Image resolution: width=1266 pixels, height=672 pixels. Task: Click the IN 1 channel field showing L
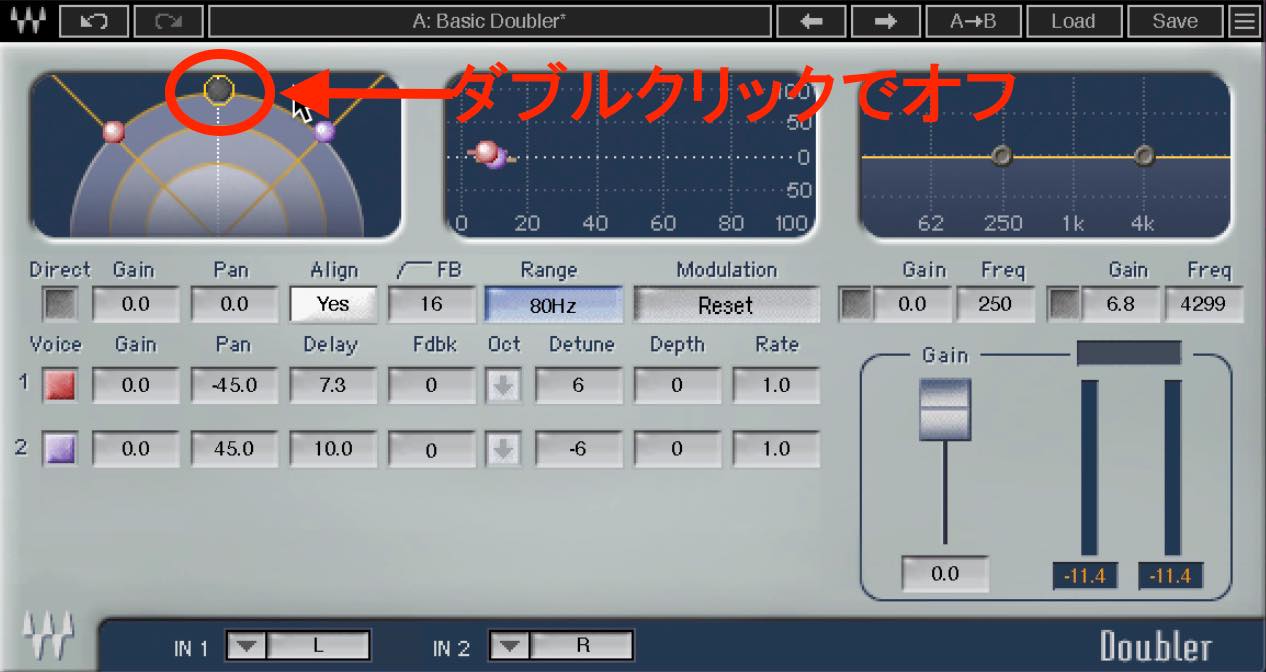pos(319,646)
